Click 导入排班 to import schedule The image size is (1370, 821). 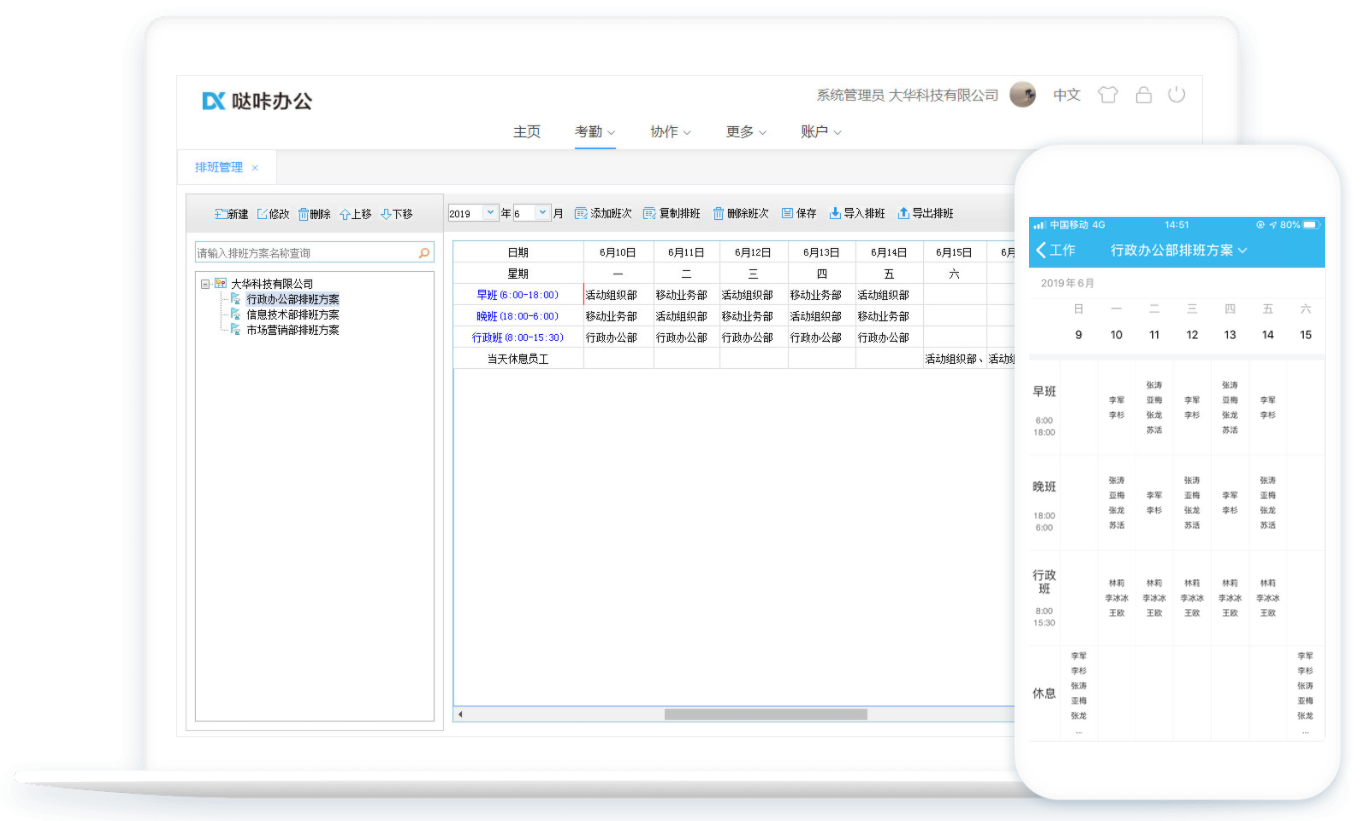tap(857, 213)
